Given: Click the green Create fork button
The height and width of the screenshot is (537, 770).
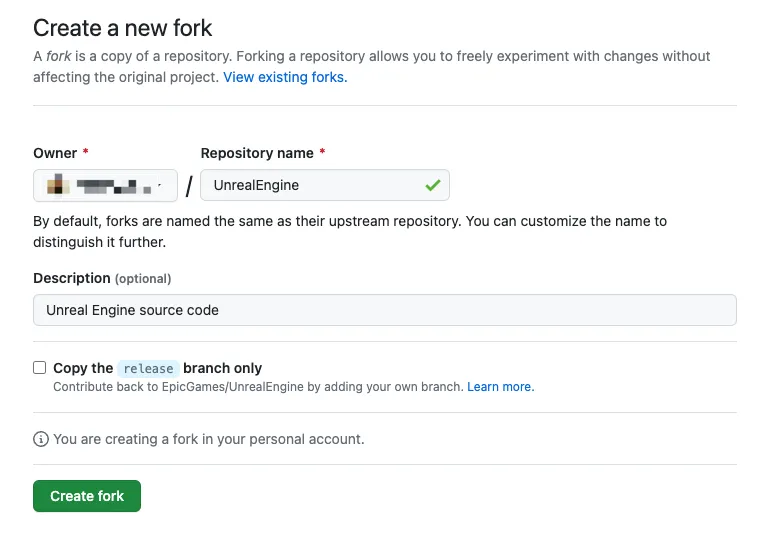Looking at the screenshot, I should 87,496.
